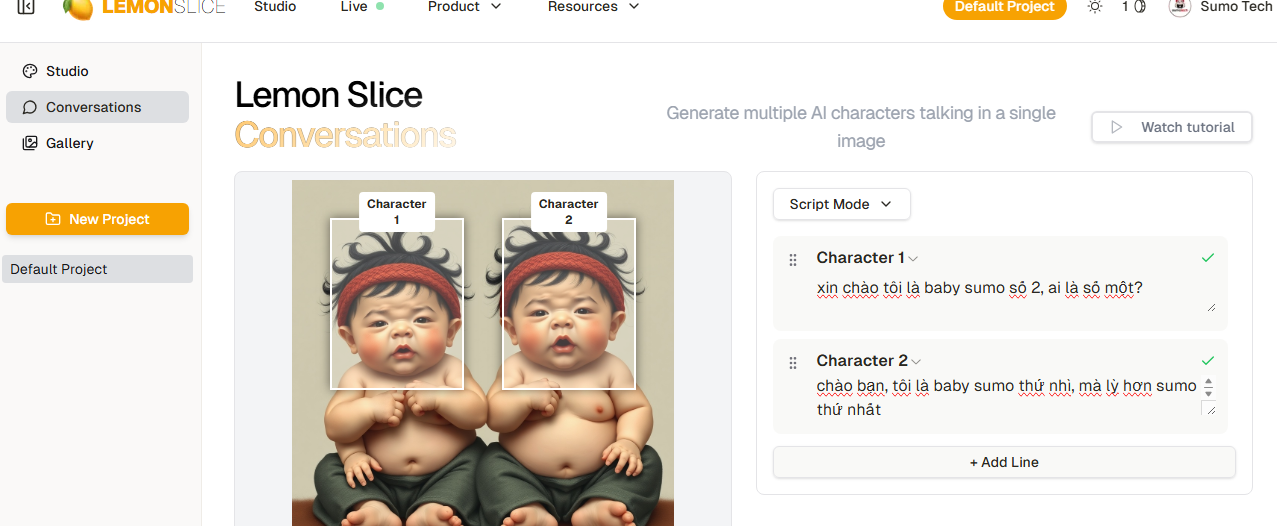Open the Character 1 speaker selector chevron

pos(914,259)
